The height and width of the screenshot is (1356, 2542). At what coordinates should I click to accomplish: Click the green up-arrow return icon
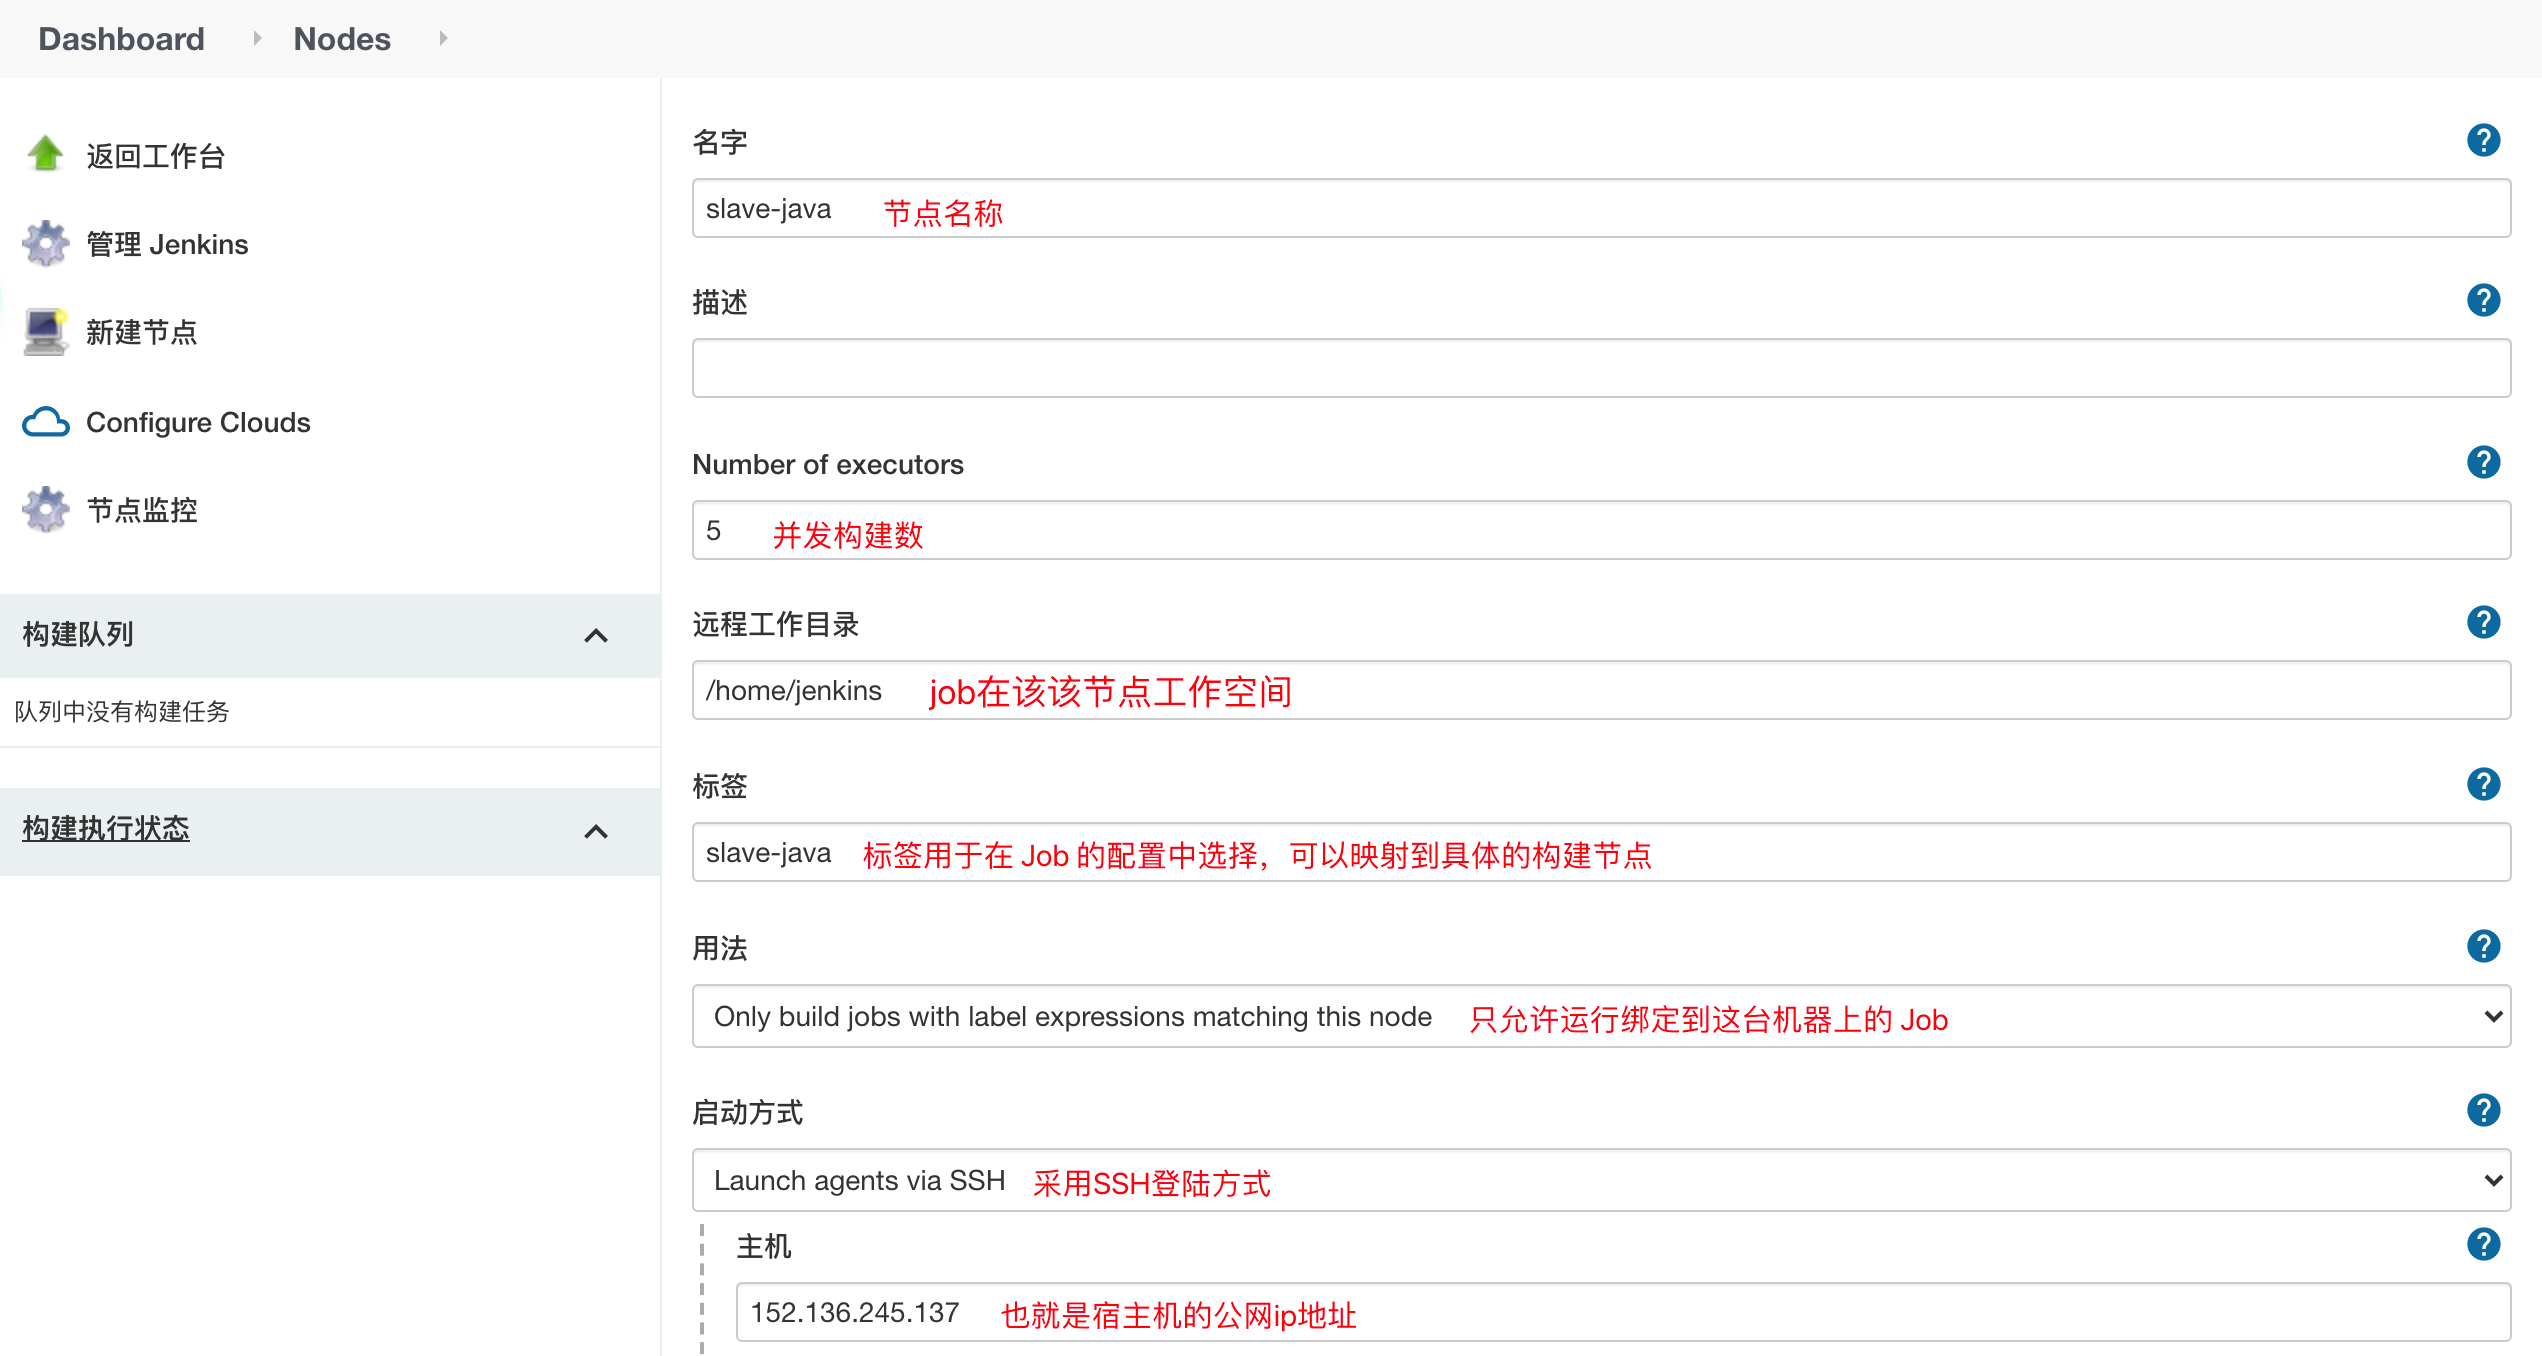[x=45, y=154]
